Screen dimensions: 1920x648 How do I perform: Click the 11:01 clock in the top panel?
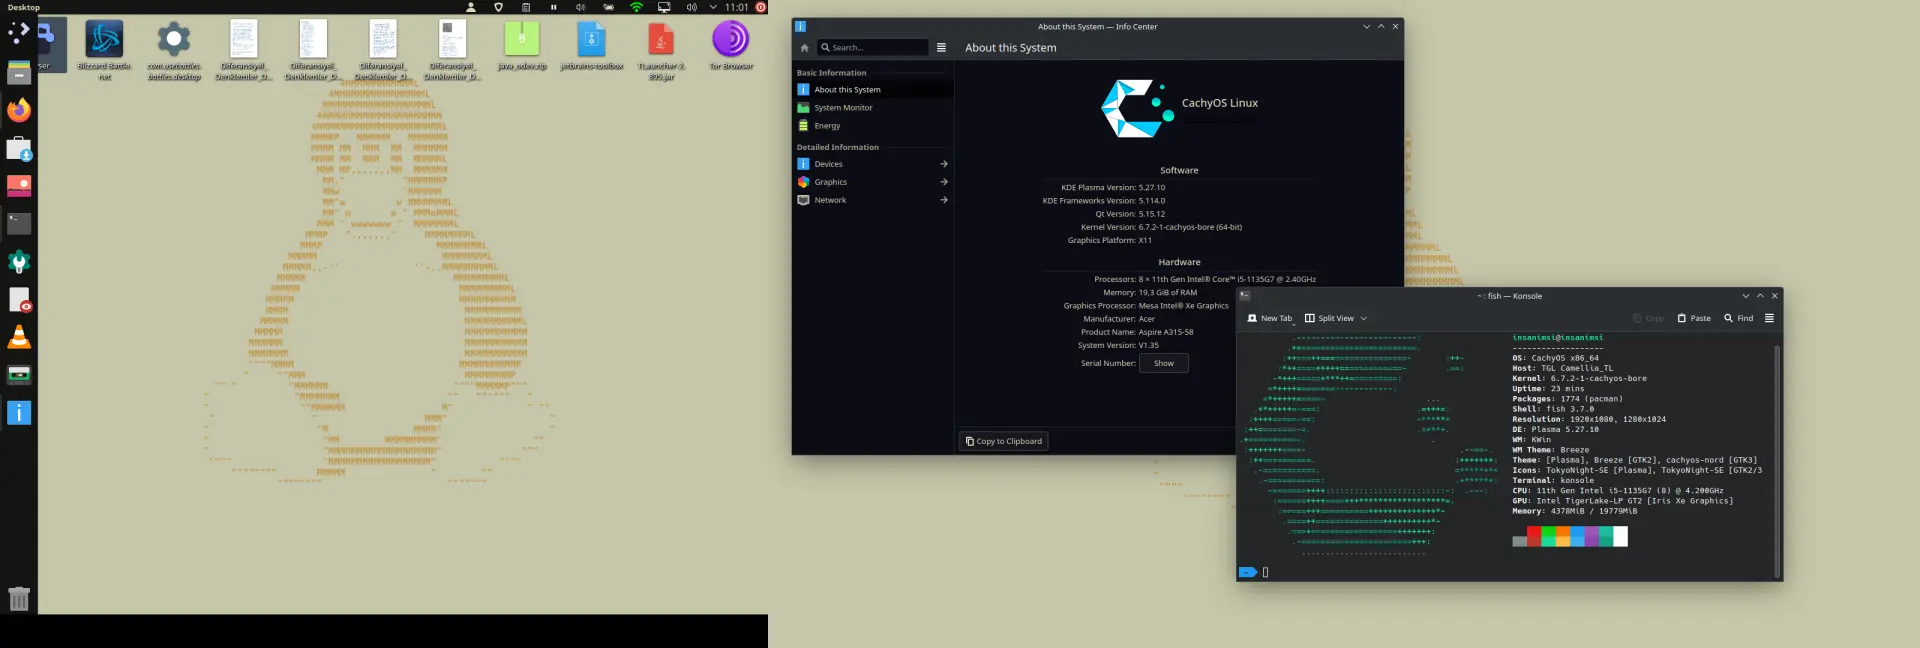736,7
